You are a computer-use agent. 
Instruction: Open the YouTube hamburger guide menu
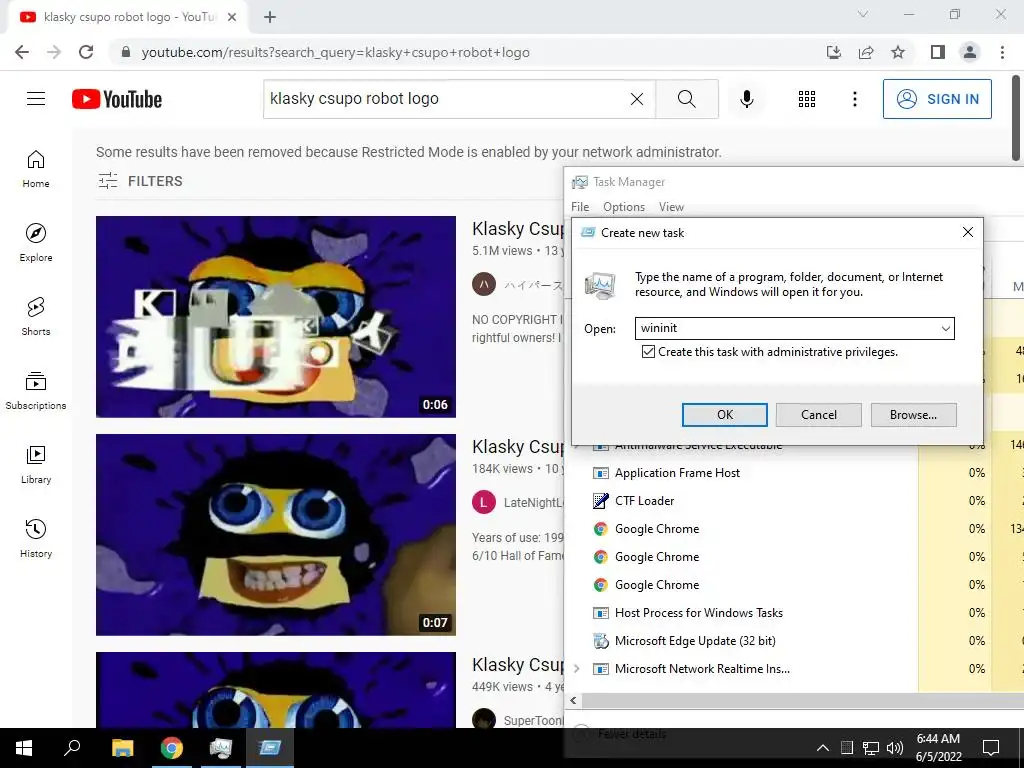(36, 99)
